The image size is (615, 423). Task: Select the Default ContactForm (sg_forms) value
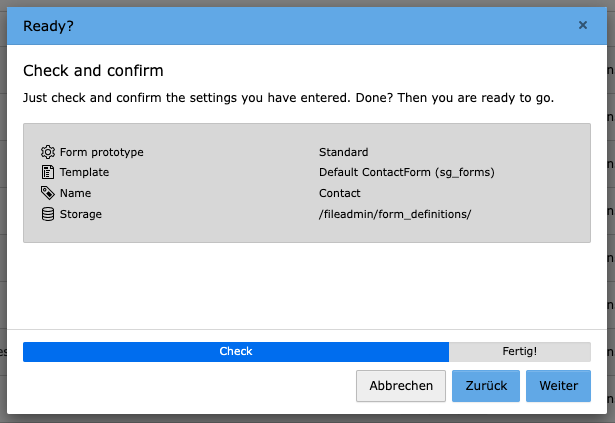pos(407,172)
